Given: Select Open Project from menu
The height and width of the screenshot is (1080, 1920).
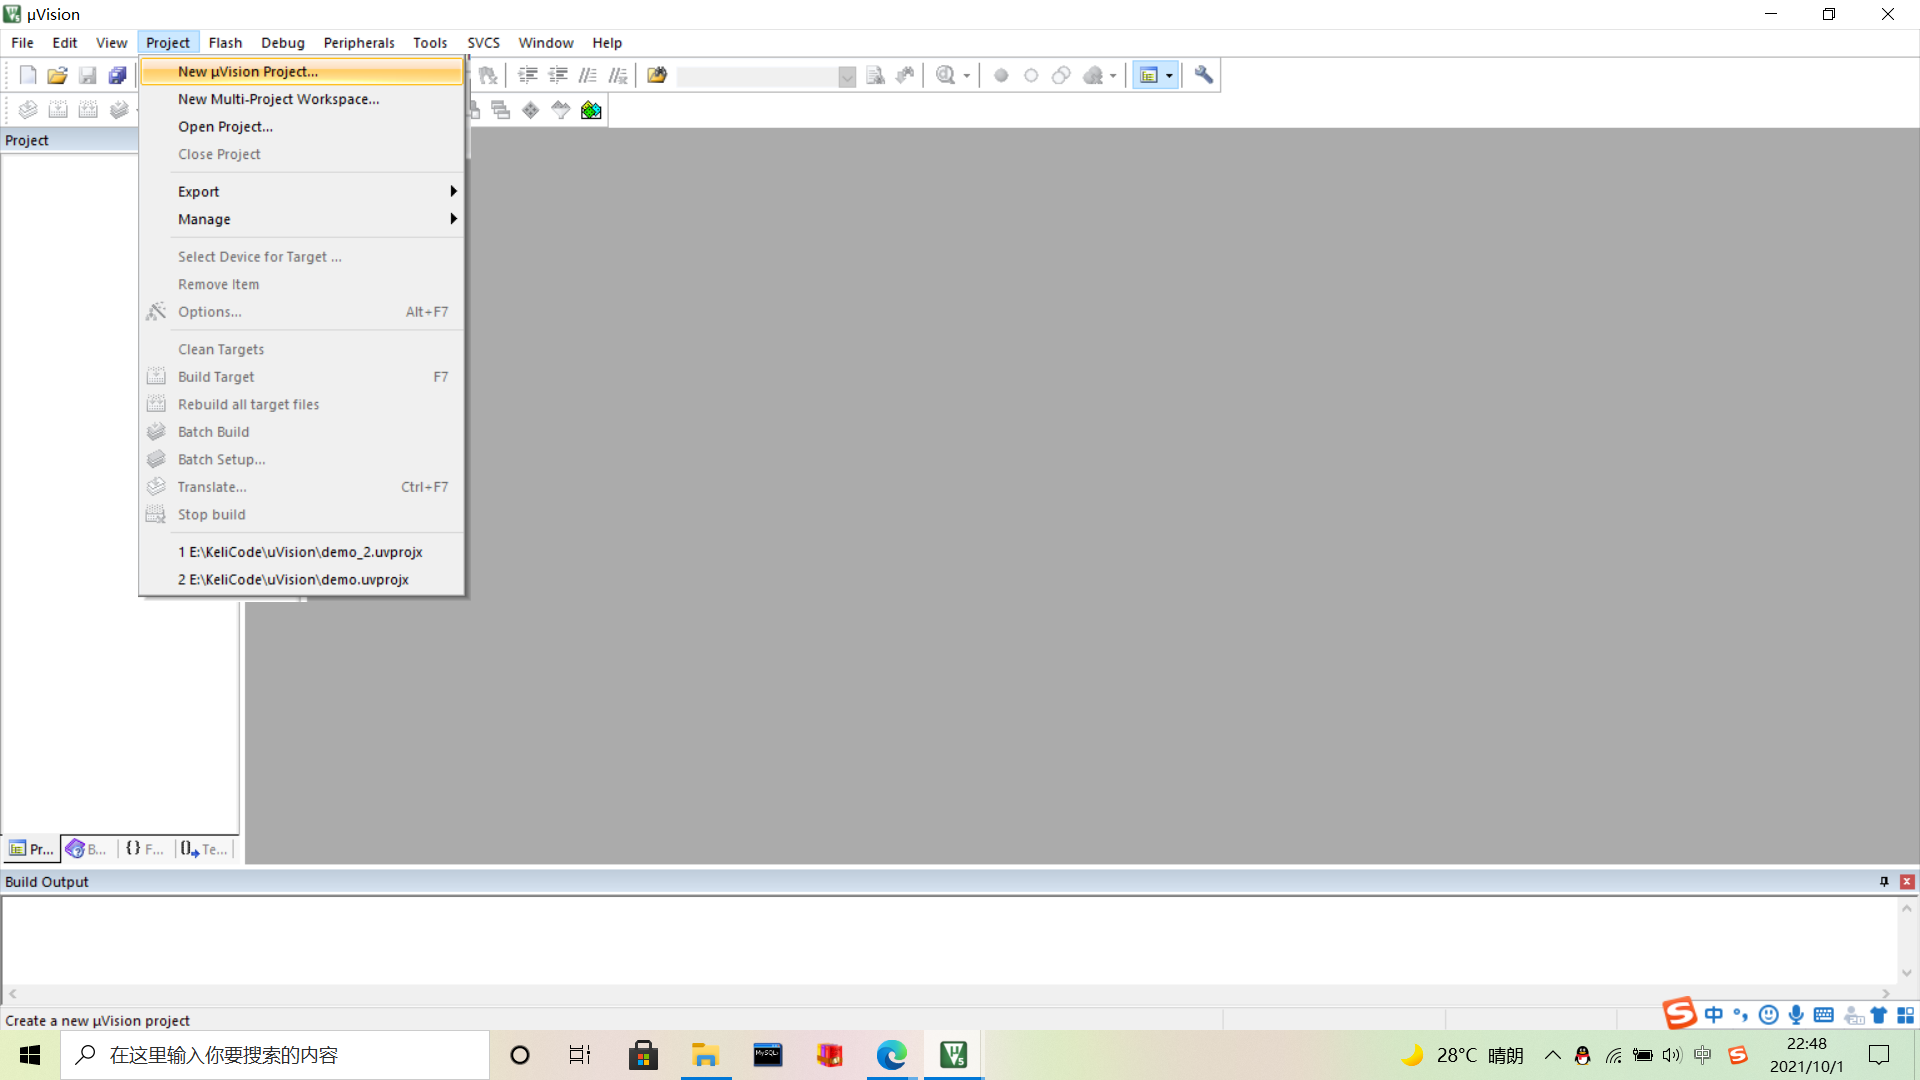Looking at the screenshot, I should pos(224,125).
